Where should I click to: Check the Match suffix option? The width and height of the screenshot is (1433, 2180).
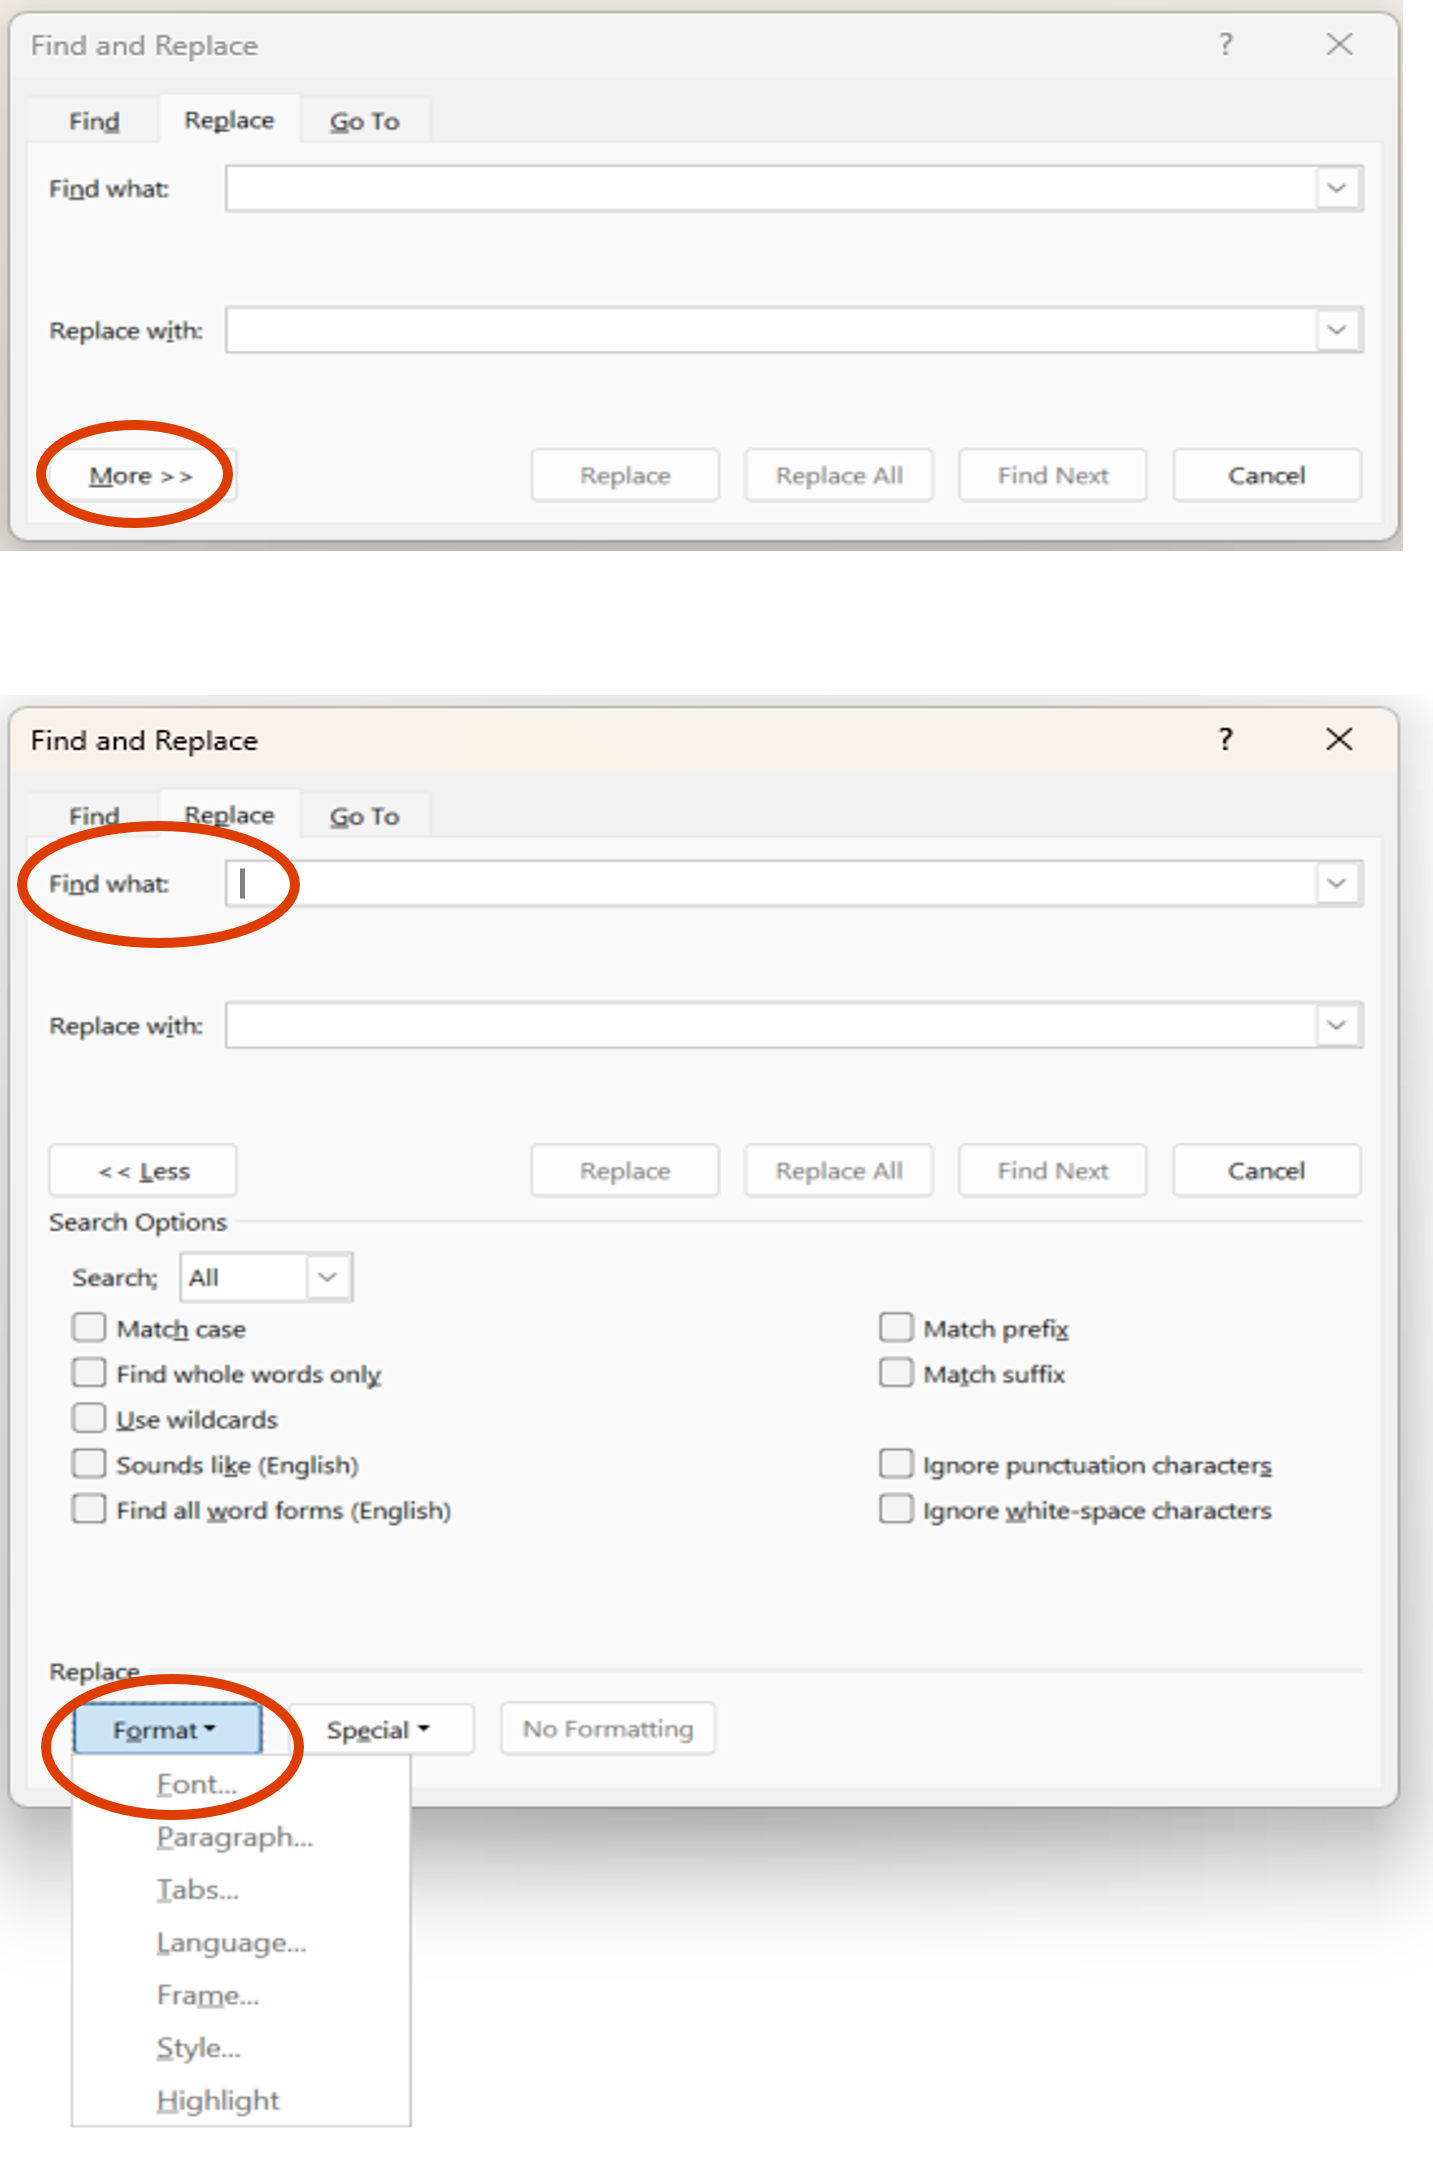(x=896, y=1373)
